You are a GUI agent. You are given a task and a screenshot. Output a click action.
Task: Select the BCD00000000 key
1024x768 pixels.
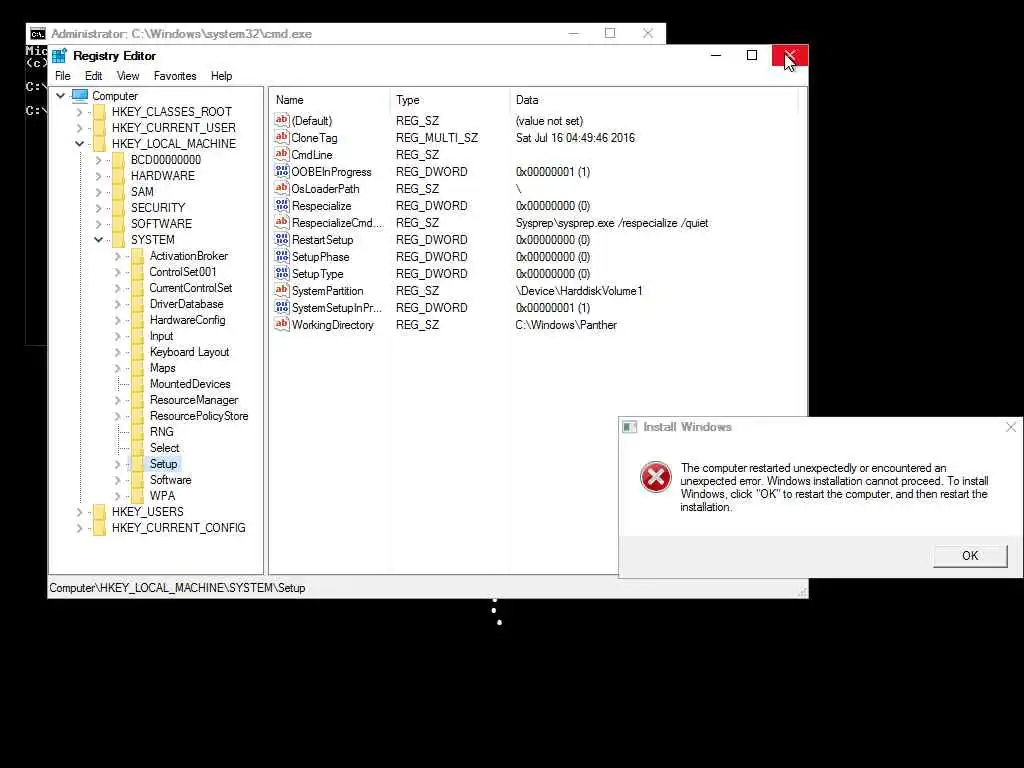tap(166, 160)
